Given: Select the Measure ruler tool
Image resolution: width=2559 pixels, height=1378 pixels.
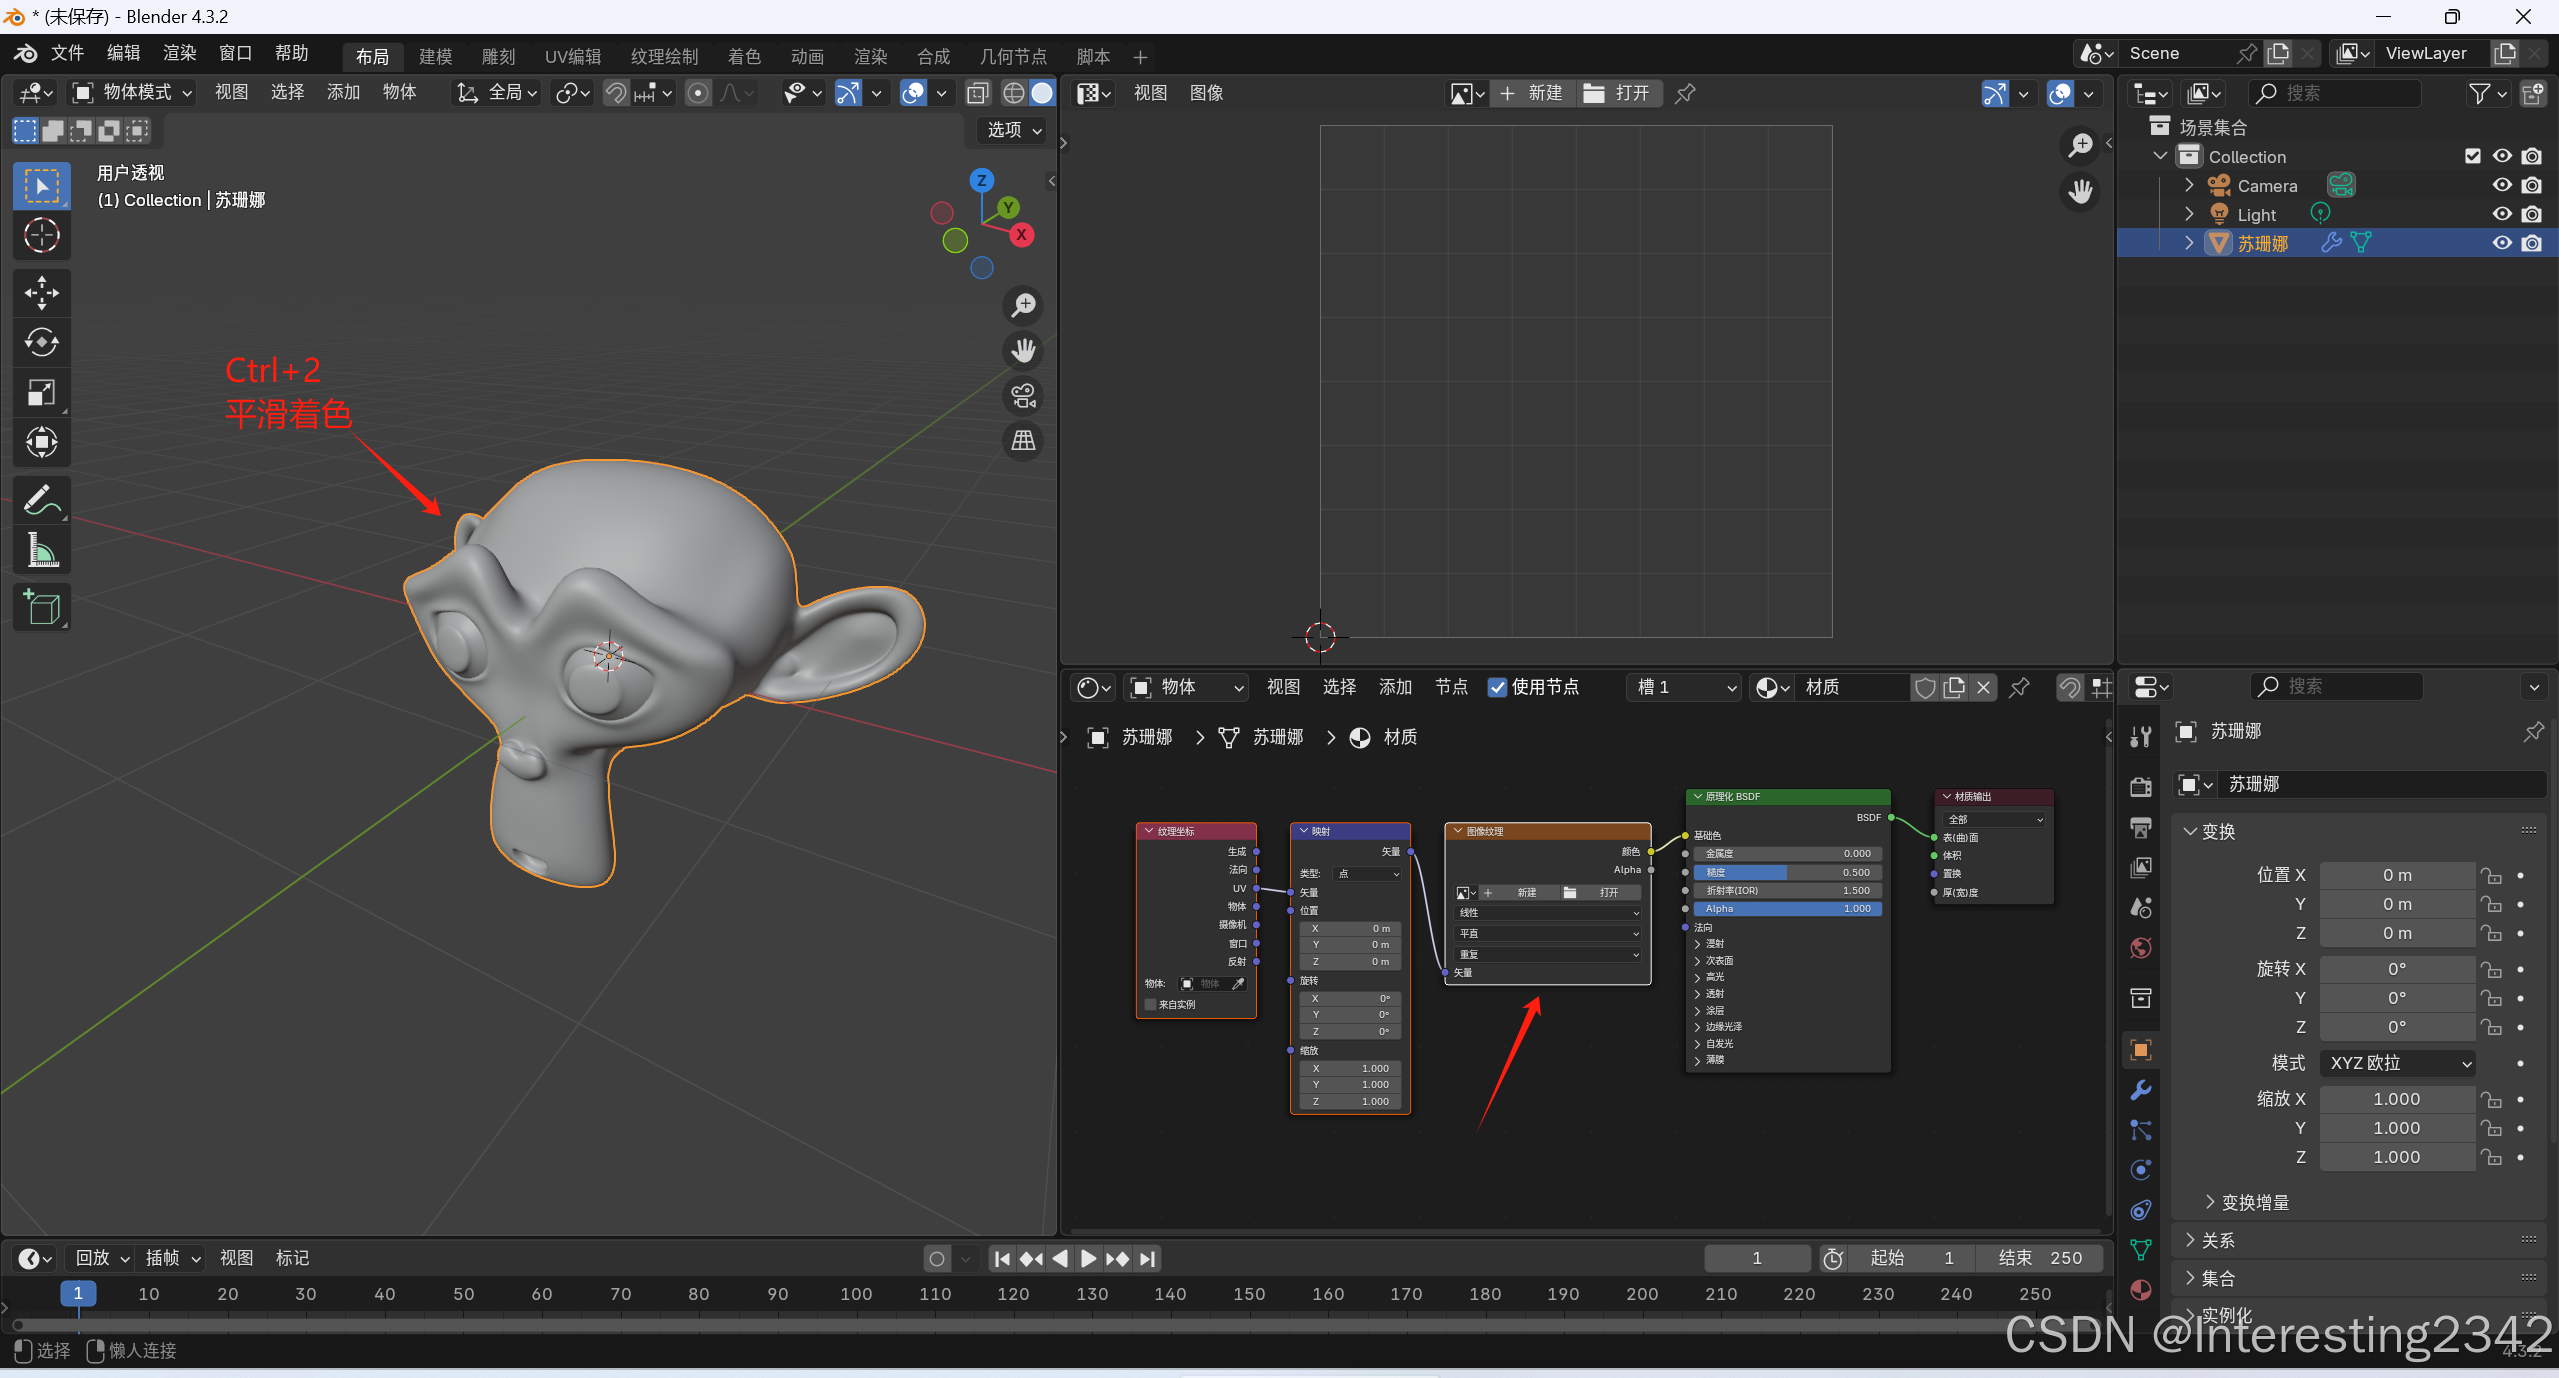Looking at the screenshot, I should click(x=41, y=549).
